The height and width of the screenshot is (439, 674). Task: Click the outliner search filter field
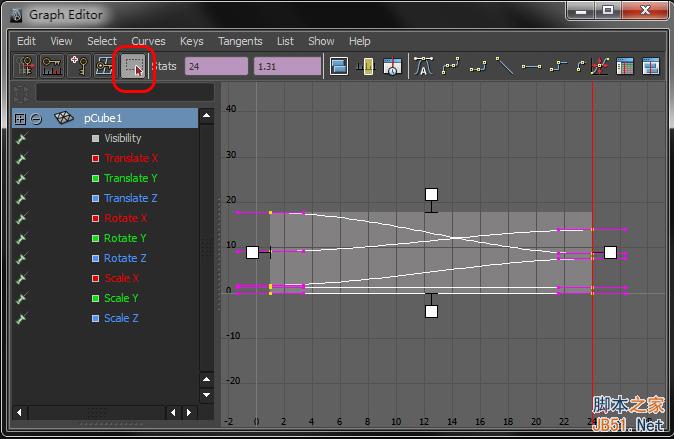point(125,92)
